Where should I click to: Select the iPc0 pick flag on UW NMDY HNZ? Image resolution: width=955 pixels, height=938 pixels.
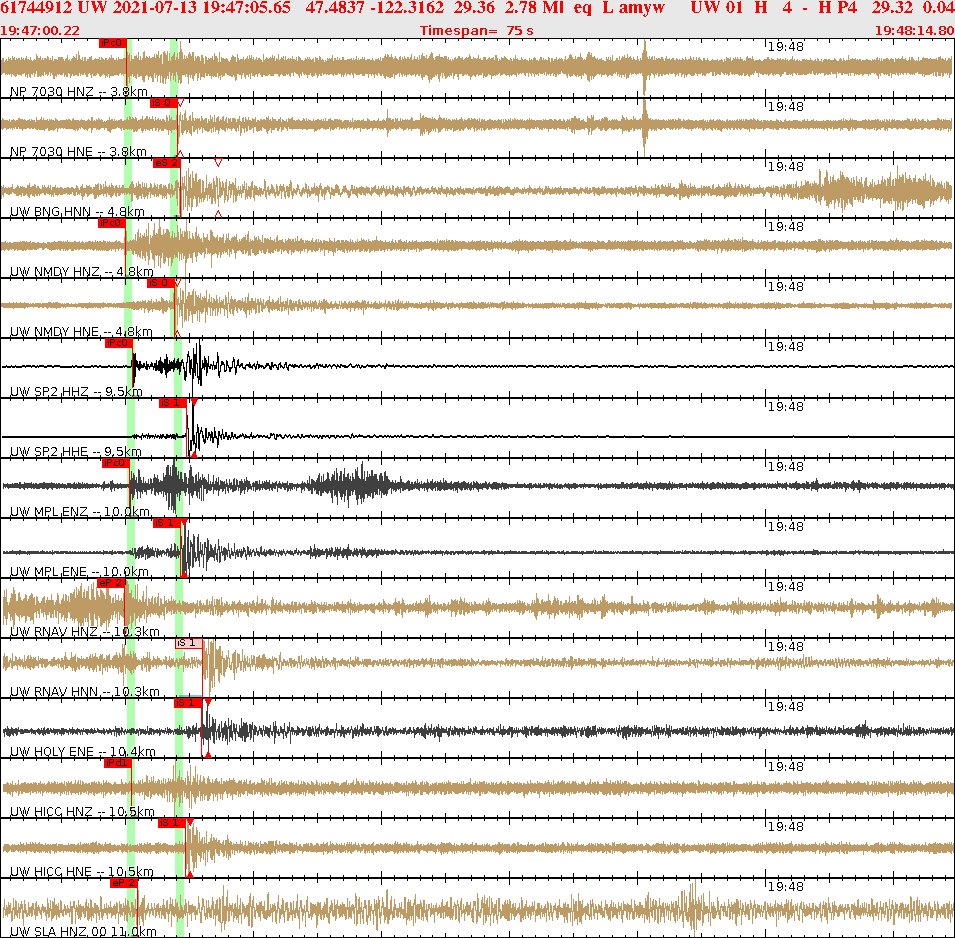110,222
